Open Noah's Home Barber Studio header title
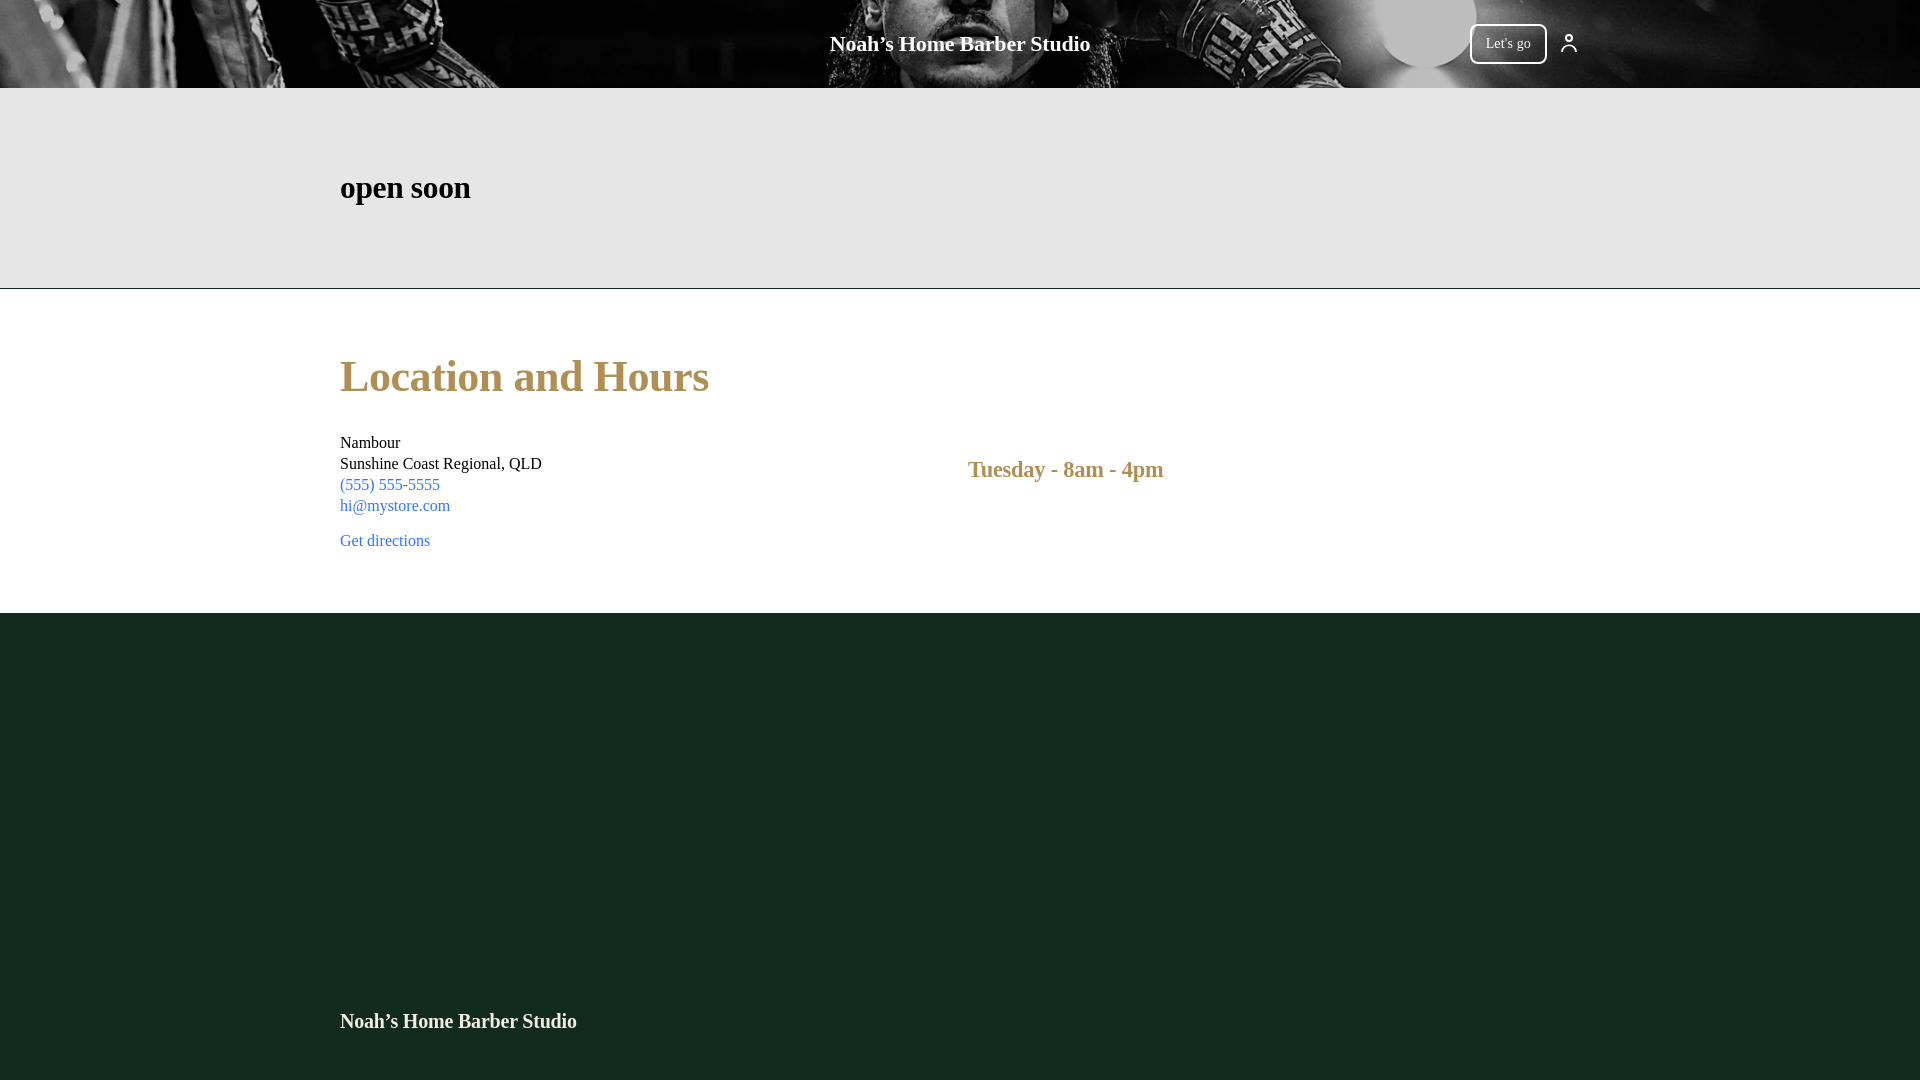The width and height of the screenshot is (1920, 1080). coord(959,44)
